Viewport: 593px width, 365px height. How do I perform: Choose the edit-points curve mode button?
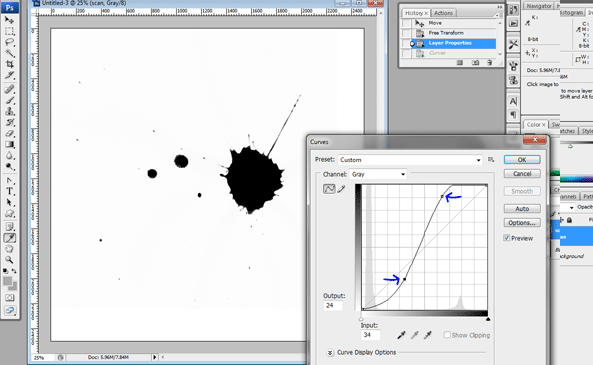(x=329, y=189)
